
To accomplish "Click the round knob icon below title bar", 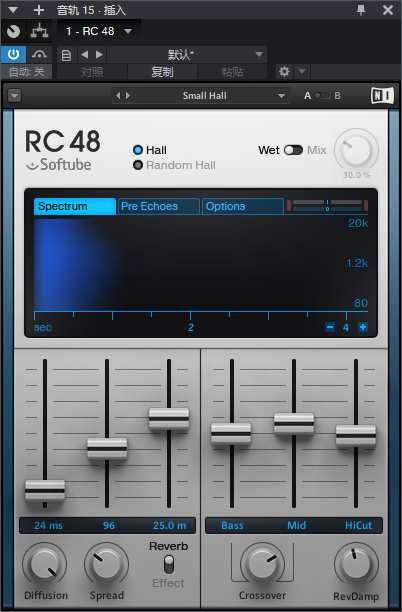I will 13,31.
